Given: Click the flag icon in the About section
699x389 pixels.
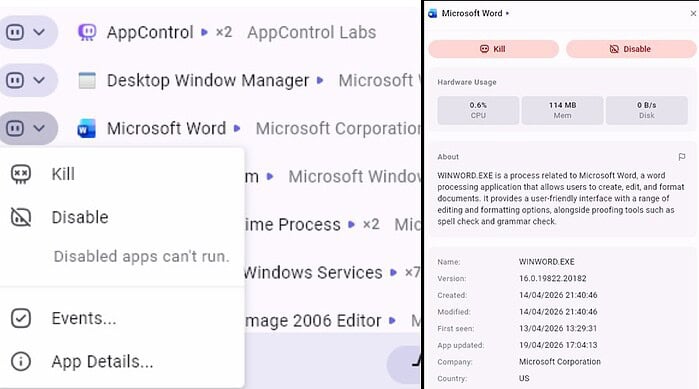Looking at the screenshot, I should [x=682, y=157].
